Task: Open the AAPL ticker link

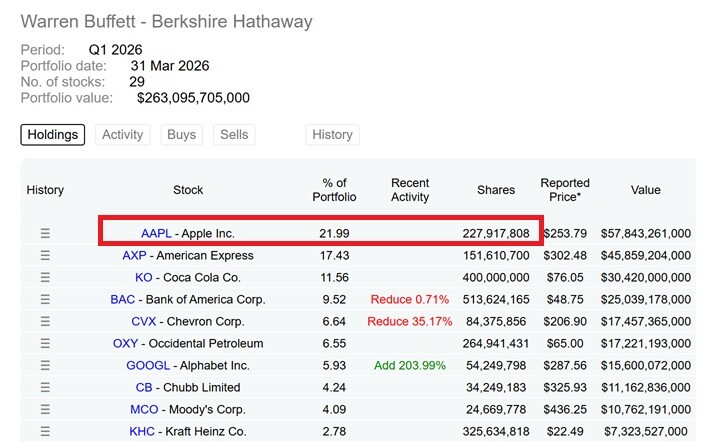Action: tap(156, 233)
